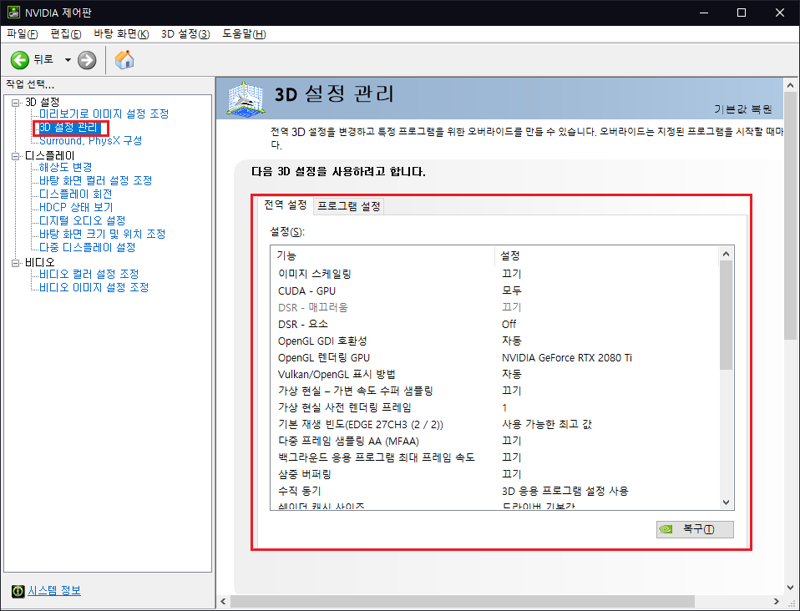Select OpenGL GDI 호환성 row

497,341
